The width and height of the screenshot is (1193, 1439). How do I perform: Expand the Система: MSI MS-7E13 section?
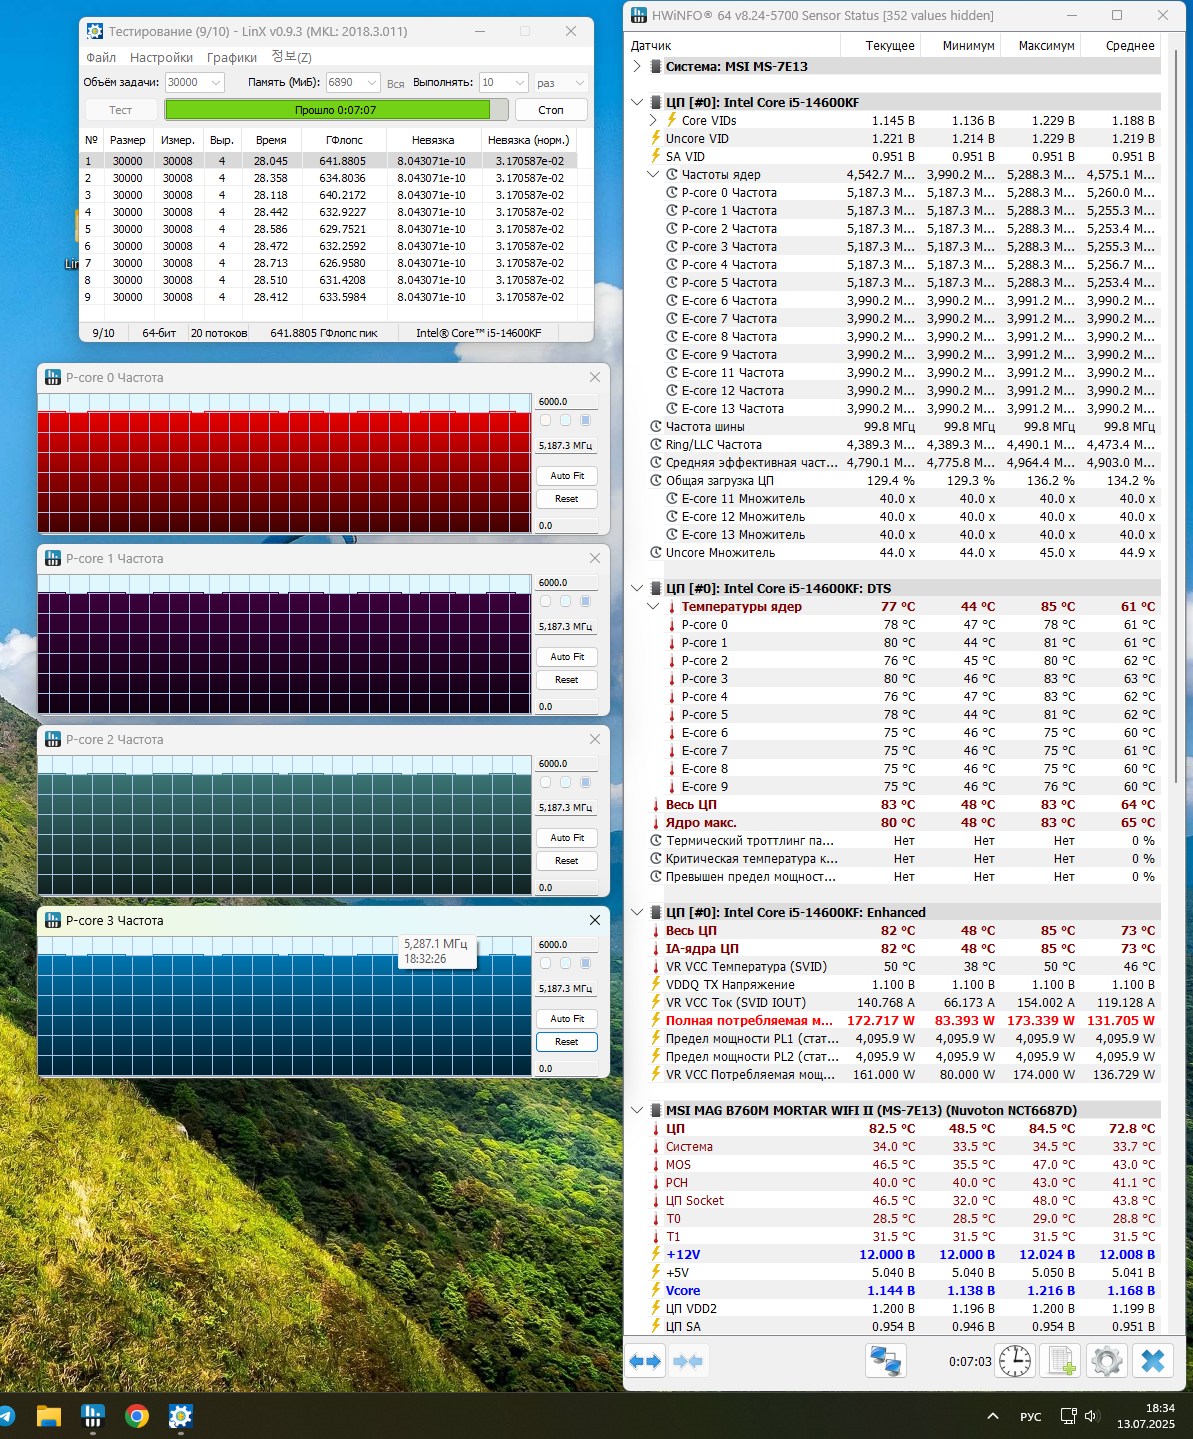tap(637, 66)
